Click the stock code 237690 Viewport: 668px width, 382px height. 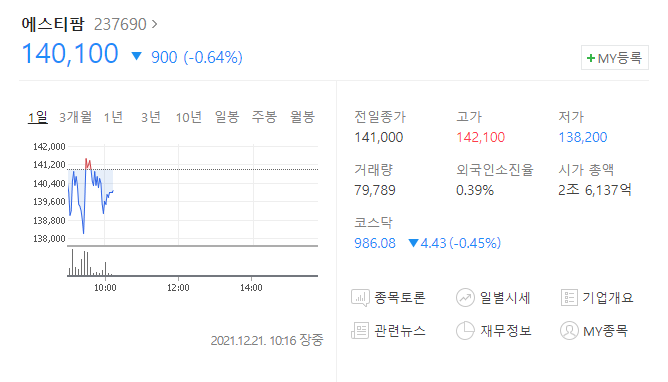(120, 24)
